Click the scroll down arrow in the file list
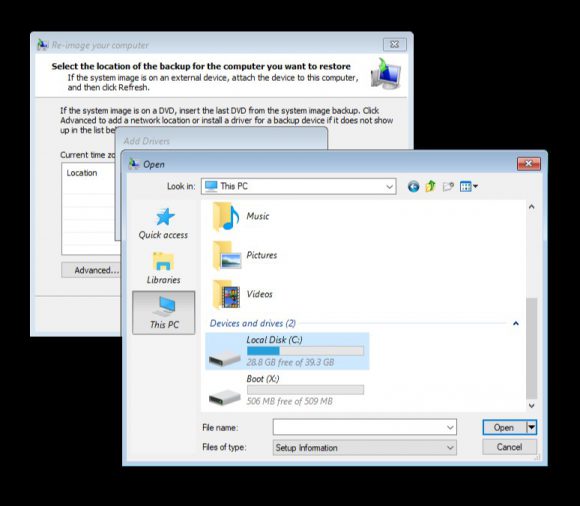 pos(532,406)
